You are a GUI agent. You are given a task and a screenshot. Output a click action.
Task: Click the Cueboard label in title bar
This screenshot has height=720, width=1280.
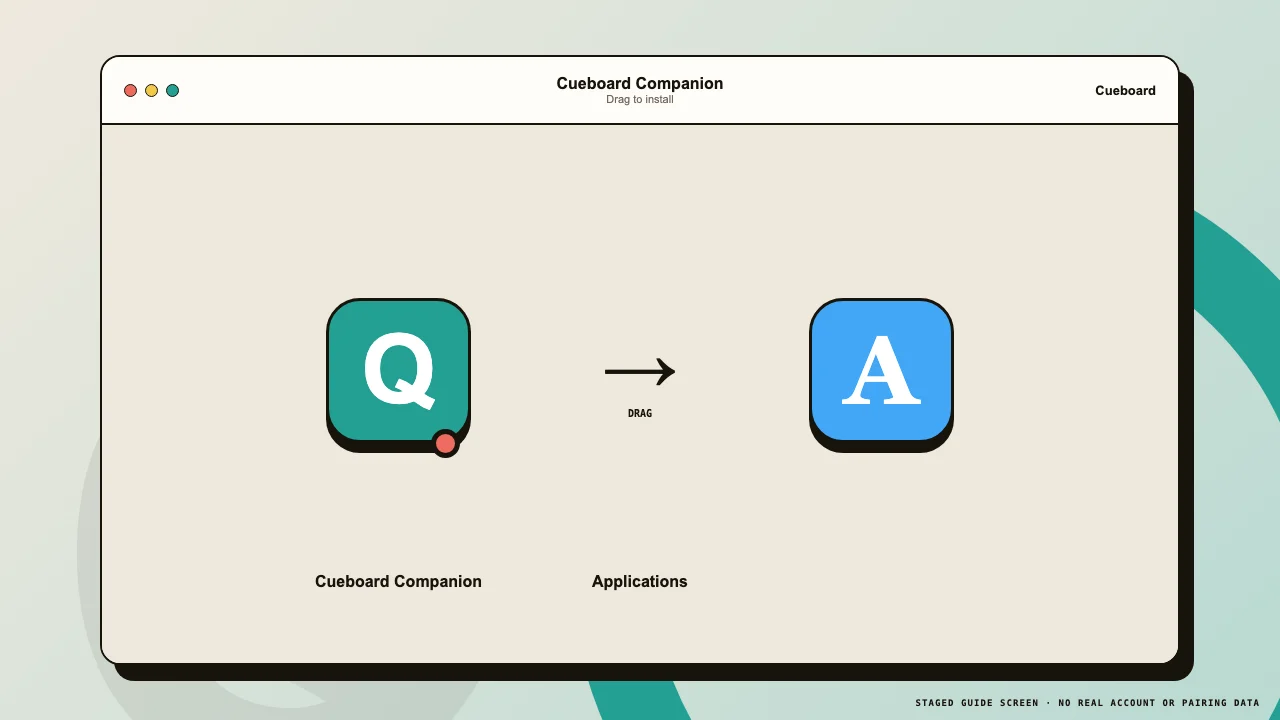pos(1125,90)
